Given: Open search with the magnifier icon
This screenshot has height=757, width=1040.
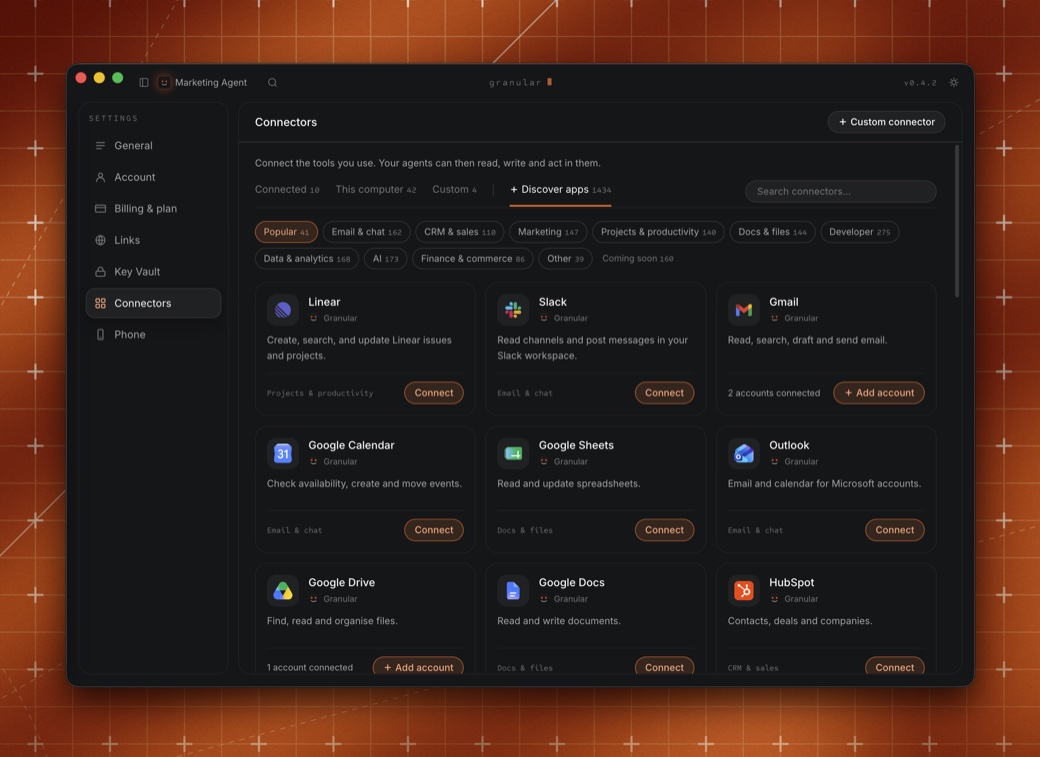Looking at the screenshot, I should click(x=273, y=82).
